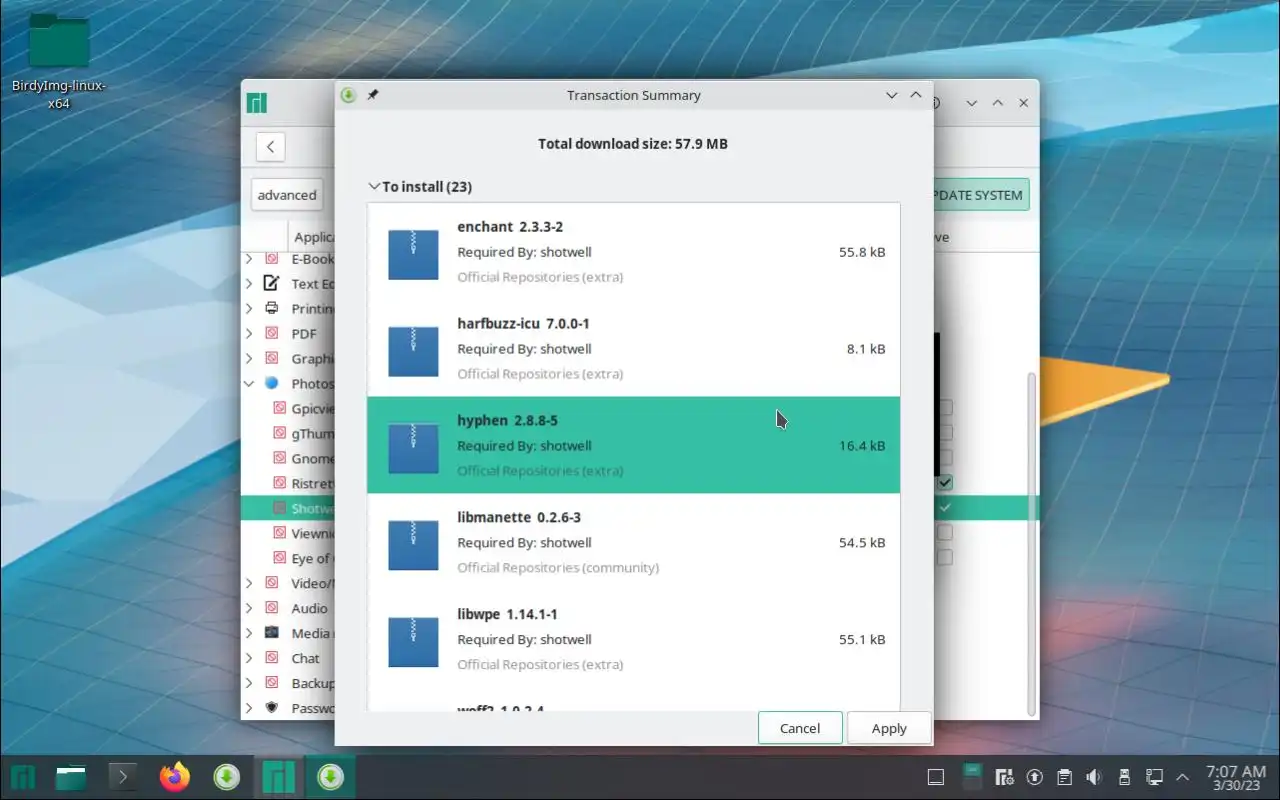Viewport: 1280px width, 800px height.
Task: Click the libmanette package archive icon
Action: tap(413, 545)
